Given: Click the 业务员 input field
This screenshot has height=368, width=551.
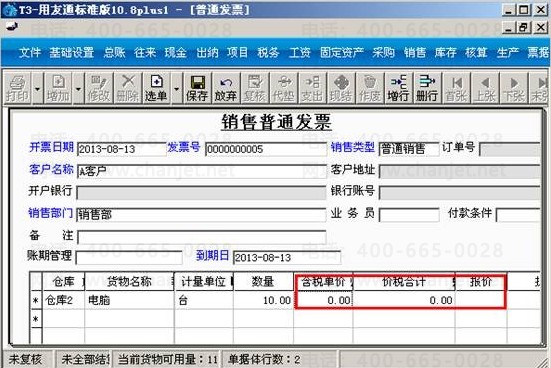Looking at the screenshot, I should pos(409,215).
